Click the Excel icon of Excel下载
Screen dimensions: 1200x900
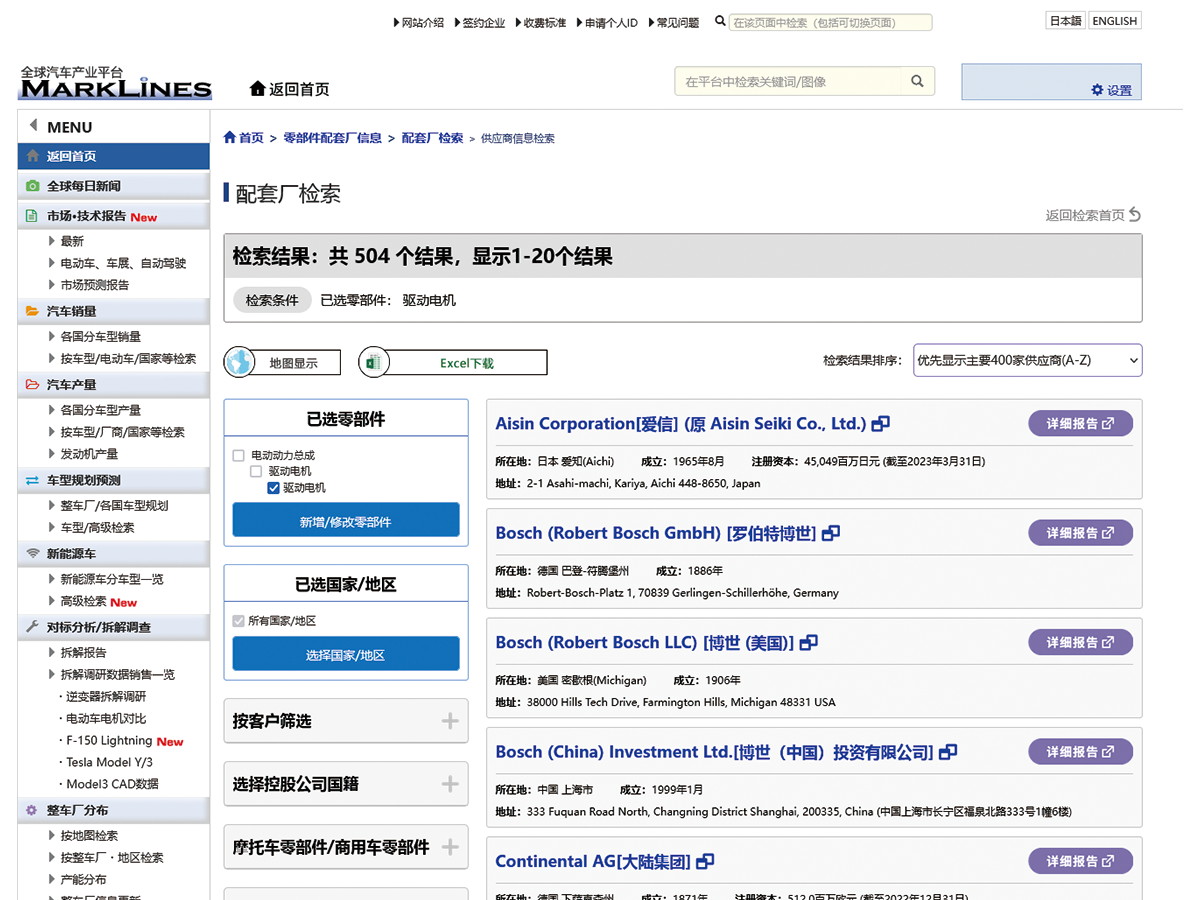pos(373,362)
